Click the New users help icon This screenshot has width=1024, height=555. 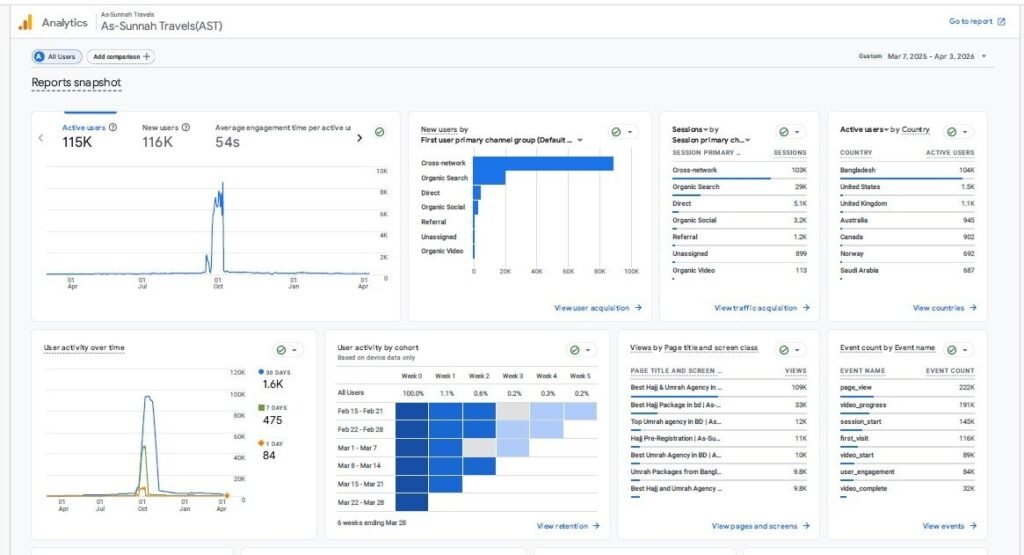[x=186, y=128]
